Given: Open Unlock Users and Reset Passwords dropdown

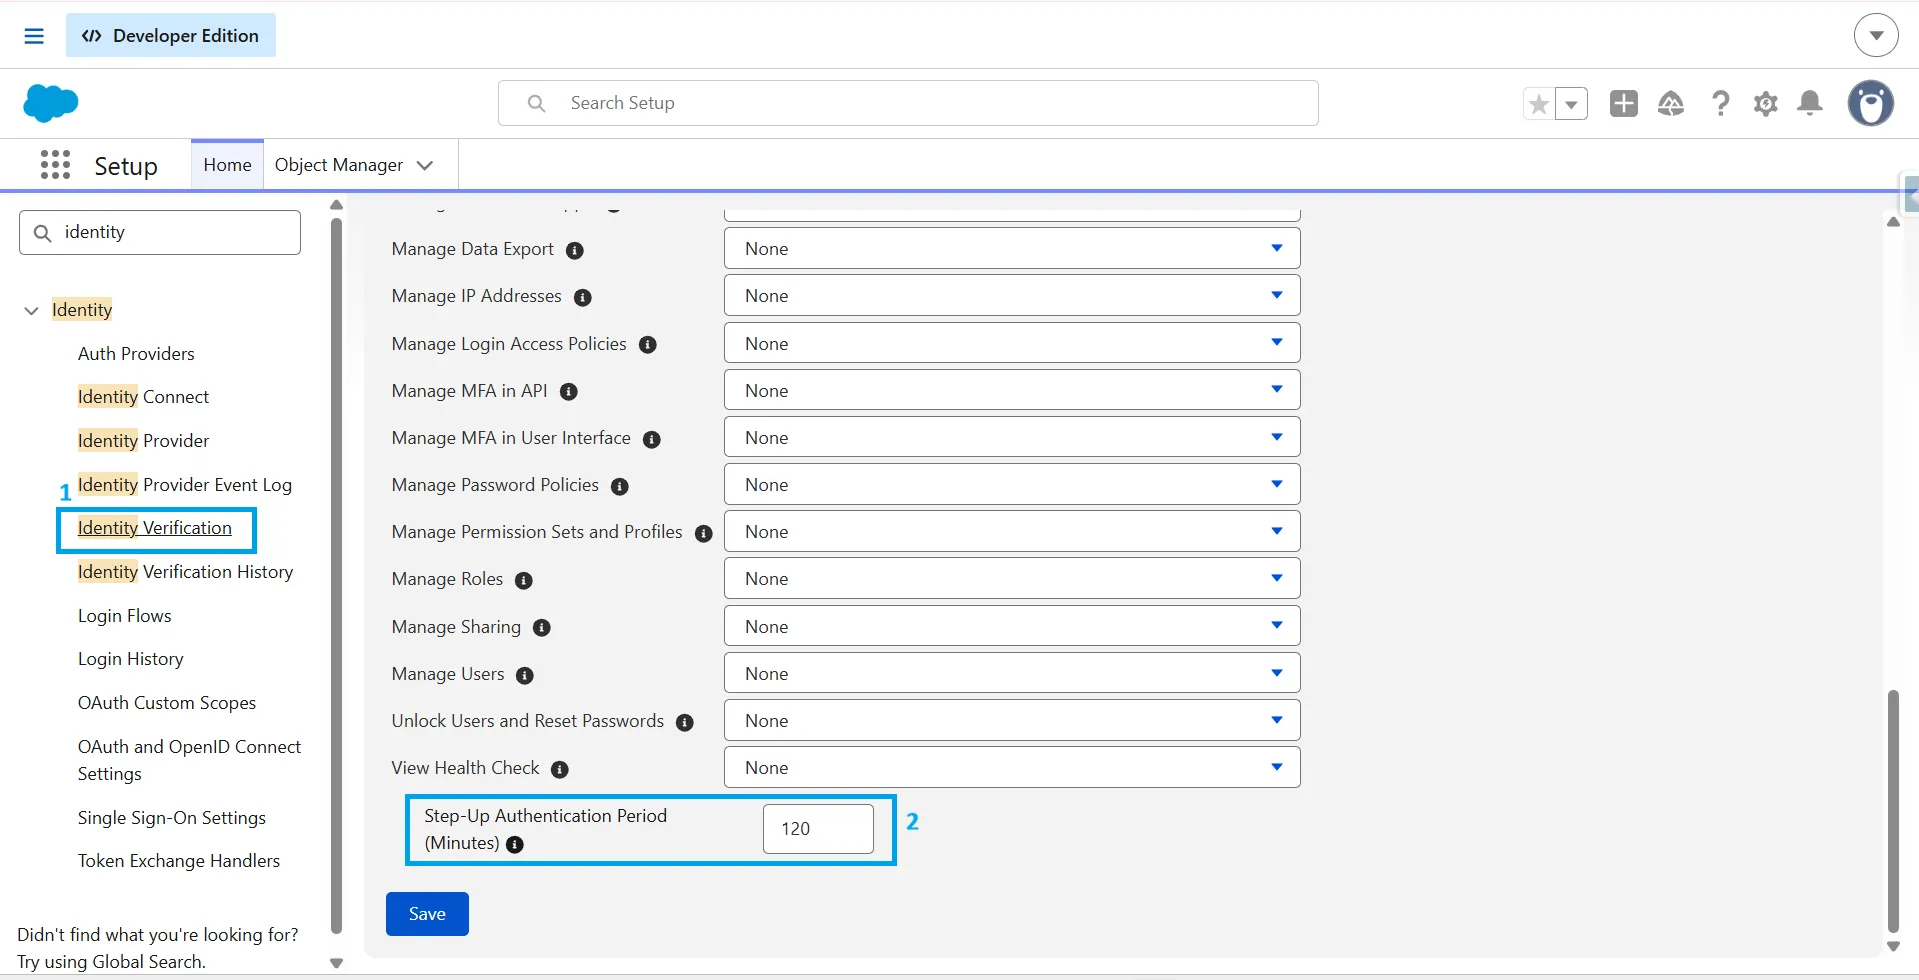Looking at the screenshot, I should click(1012, 721).
